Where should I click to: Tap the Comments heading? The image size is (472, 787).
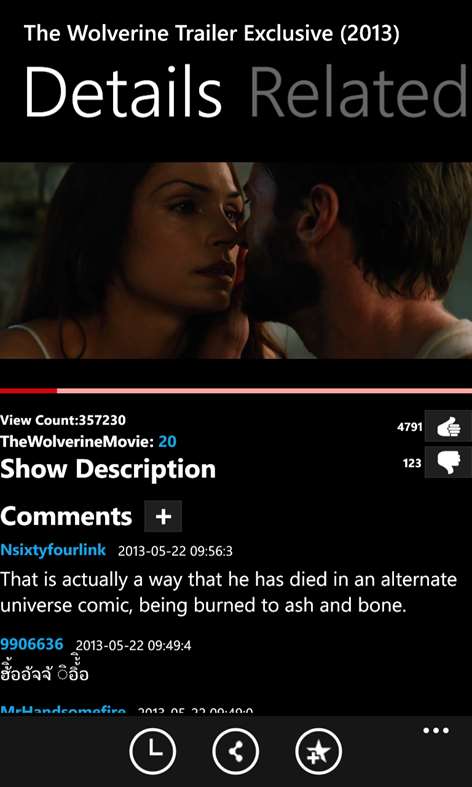coord(66,516)
